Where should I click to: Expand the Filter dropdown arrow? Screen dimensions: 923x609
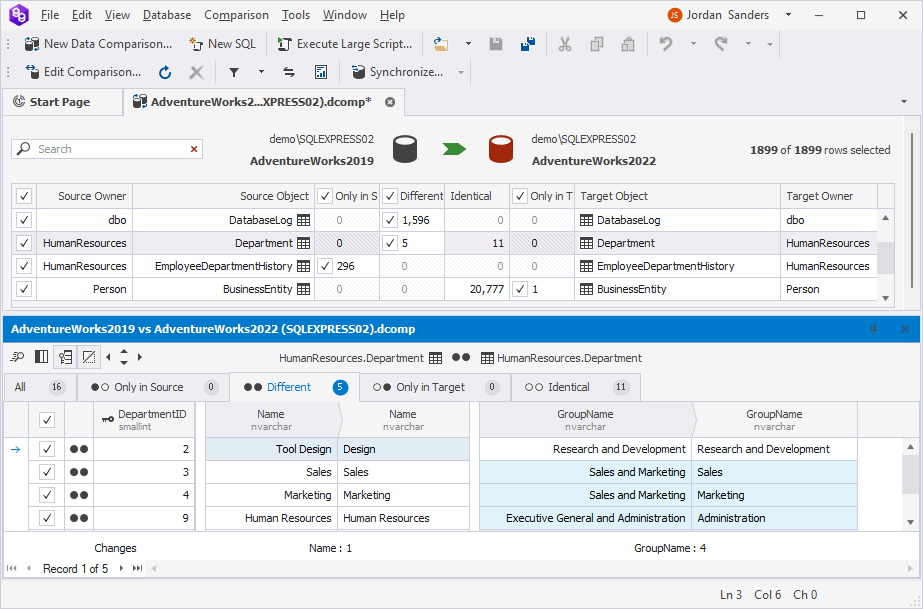coord(261,72)
